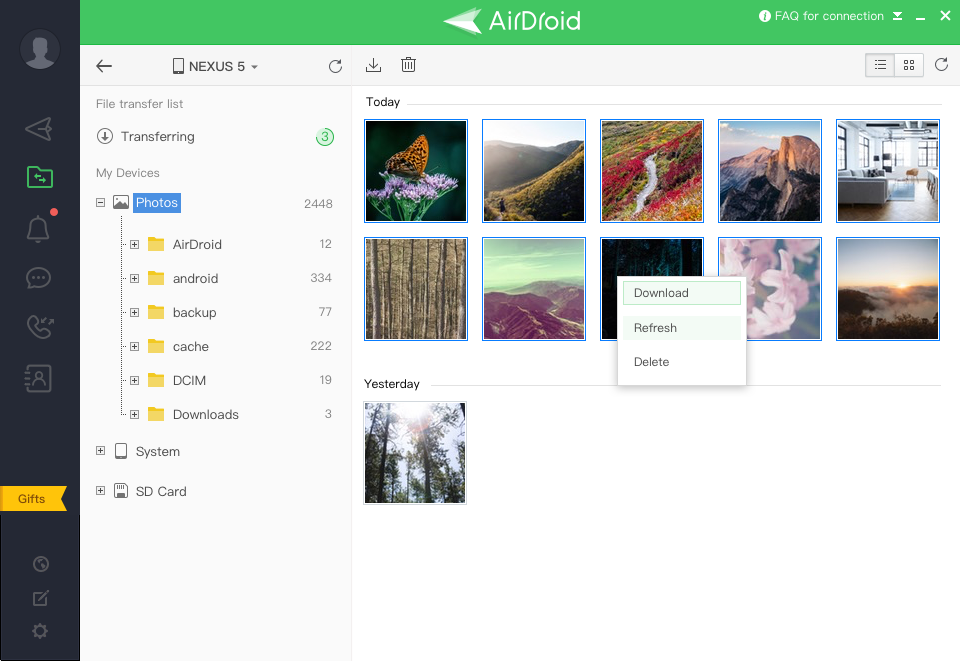
Task: Choose Refresh from the context menu
Action: pyautogui.click(x=681, y=327)
